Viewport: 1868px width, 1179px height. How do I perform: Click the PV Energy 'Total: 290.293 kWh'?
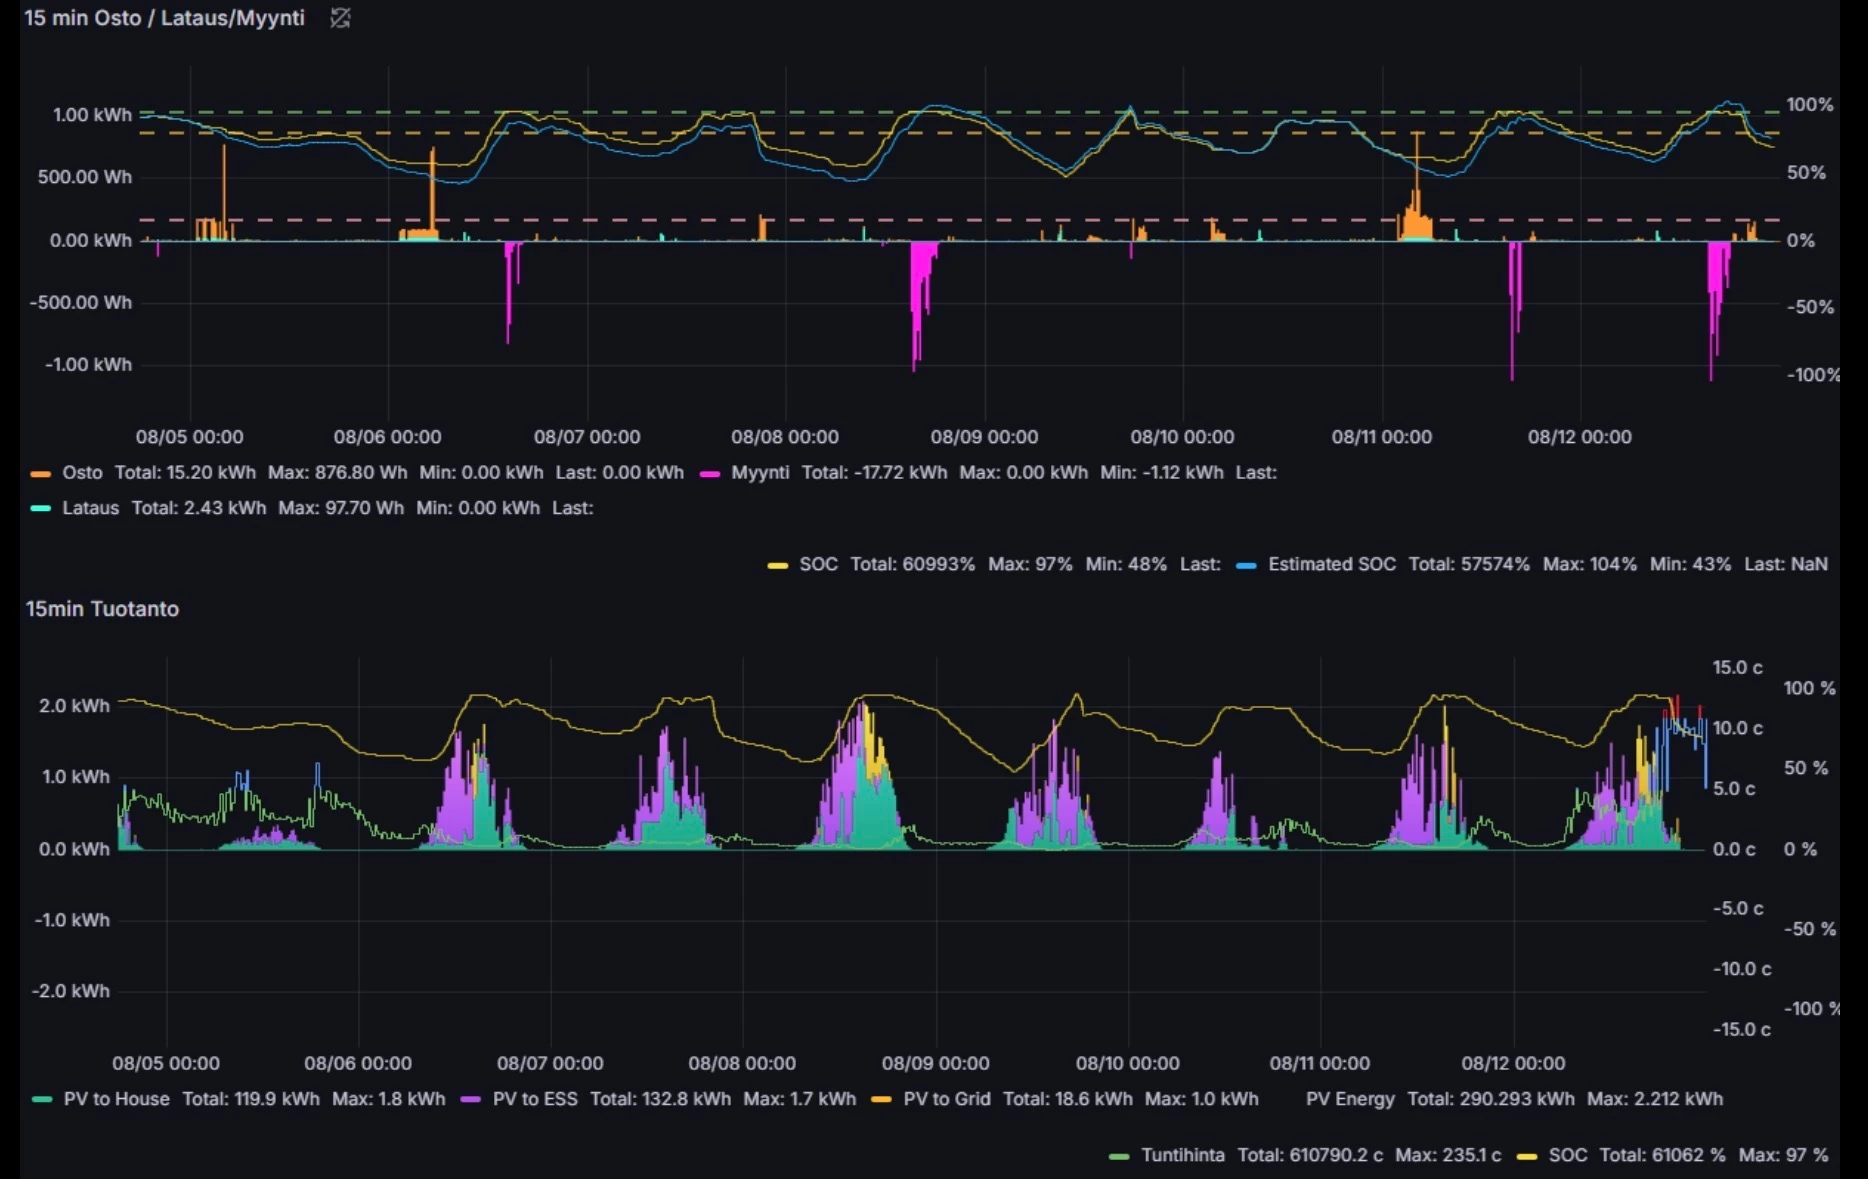tap(1491, 1099)
